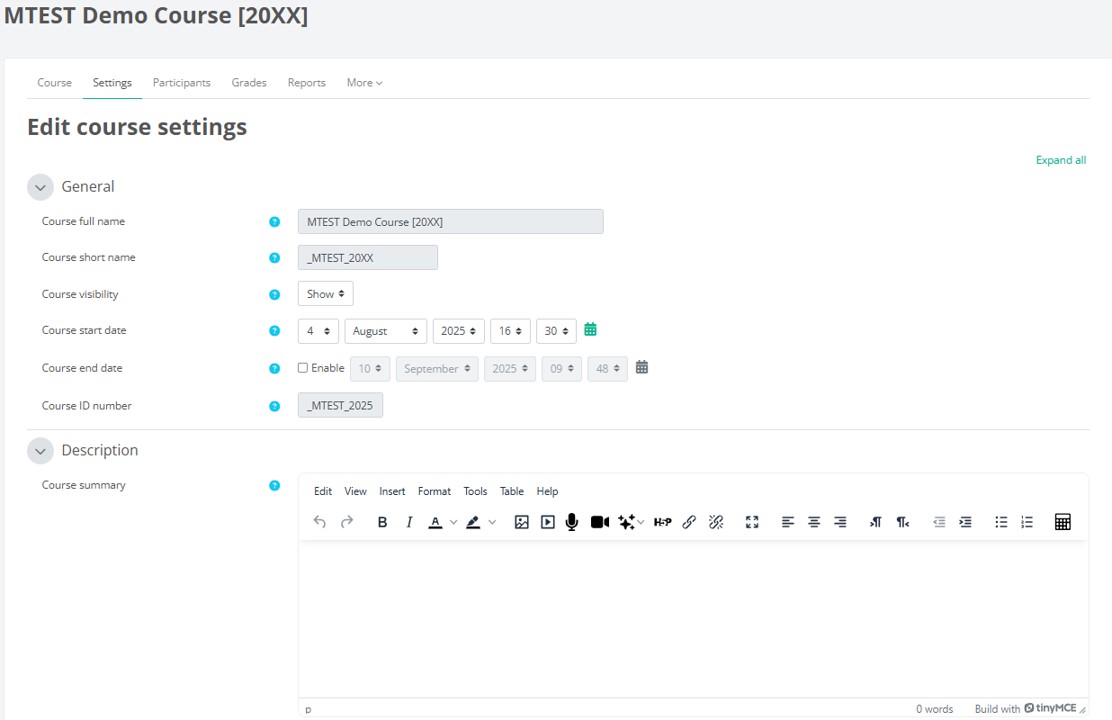
Task: Click the tinyMCE build link
Action: coord(1049,708)
